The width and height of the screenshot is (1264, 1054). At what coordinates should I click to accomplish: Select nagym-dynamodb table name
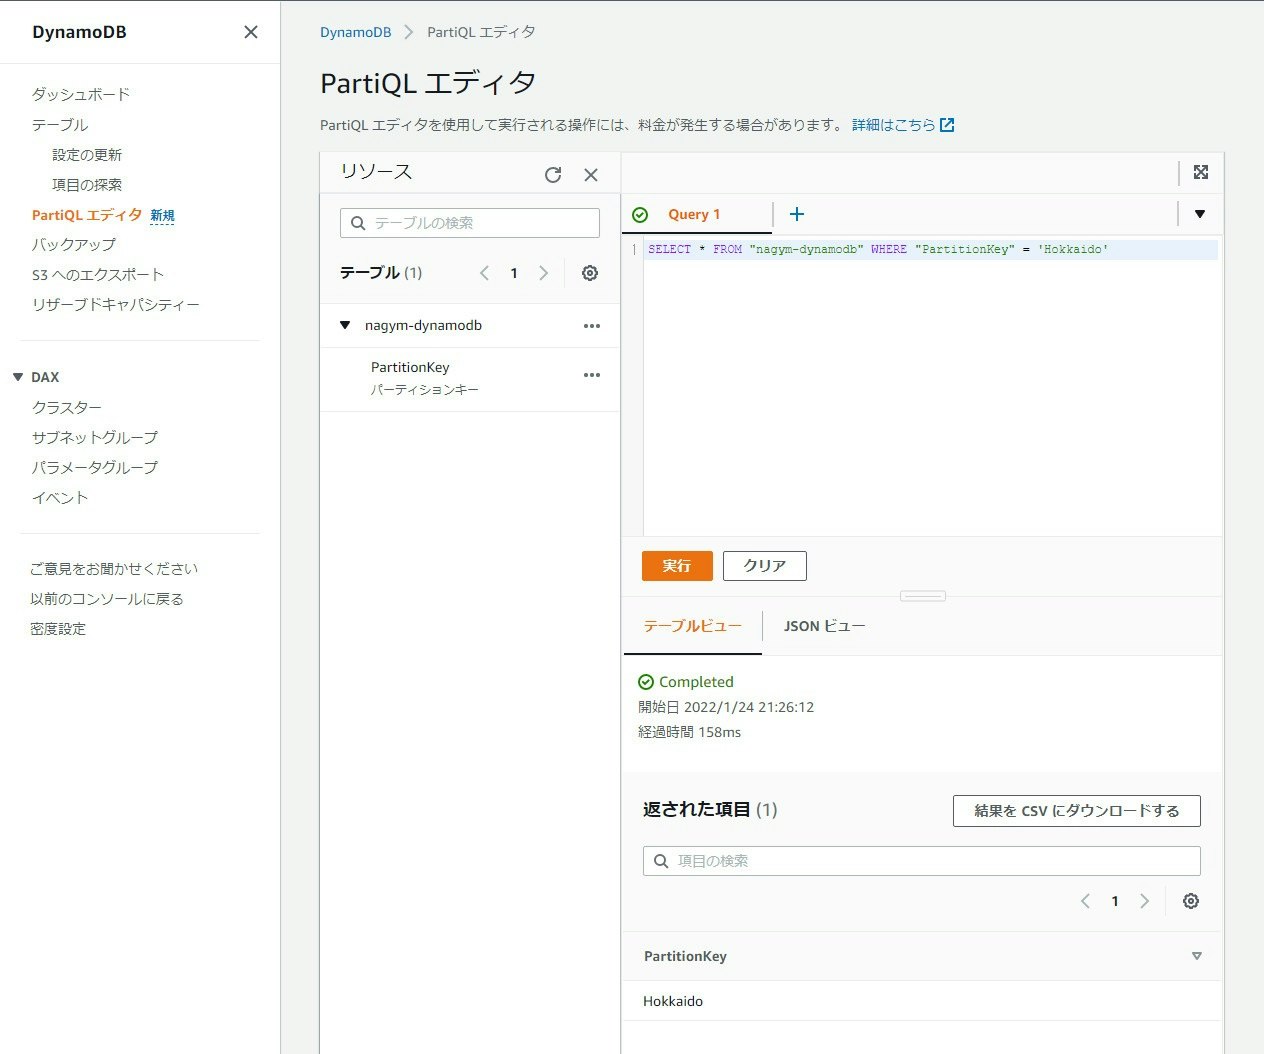[423, 325]
